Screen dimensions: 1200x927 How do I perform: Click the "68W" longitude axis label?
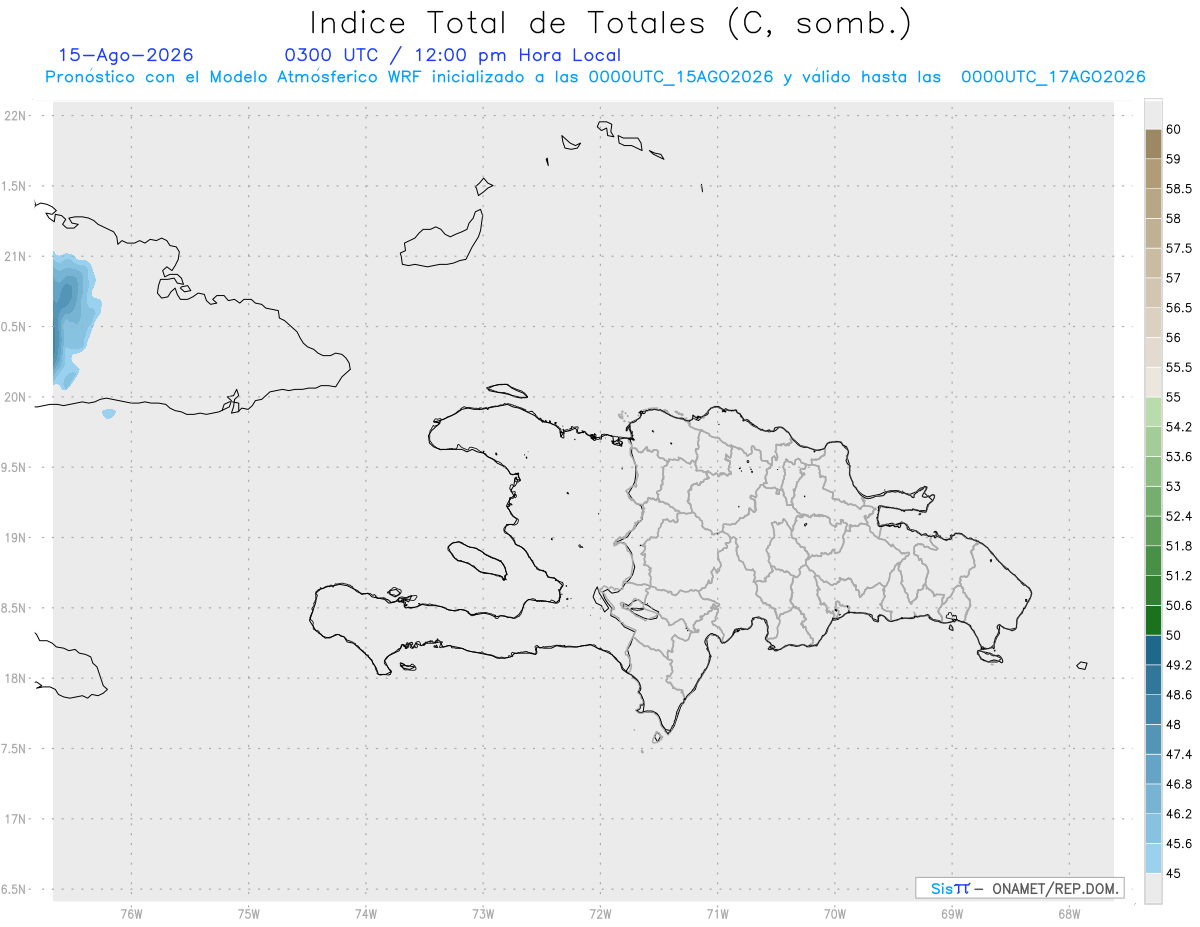point(1069,914)
